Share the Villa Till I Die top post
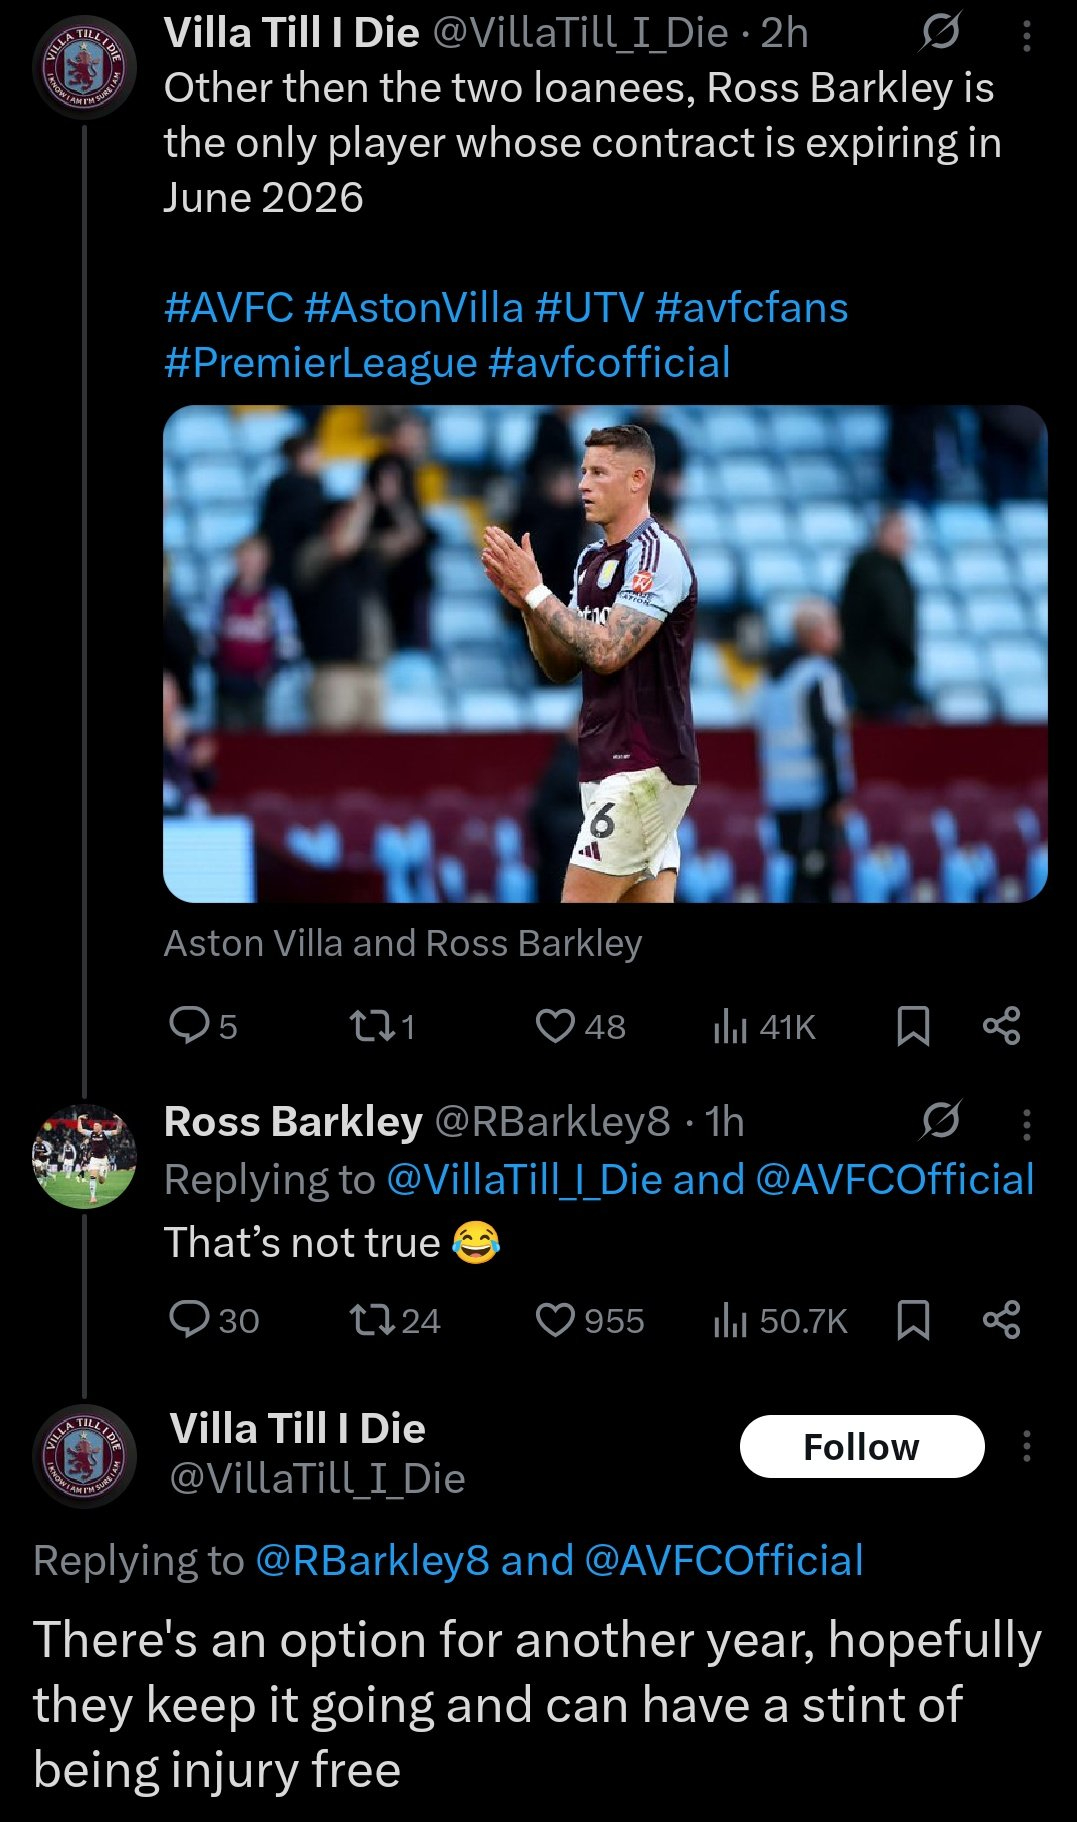The height and width of the screenshot is (1822, 1077). (1001, 1026)
